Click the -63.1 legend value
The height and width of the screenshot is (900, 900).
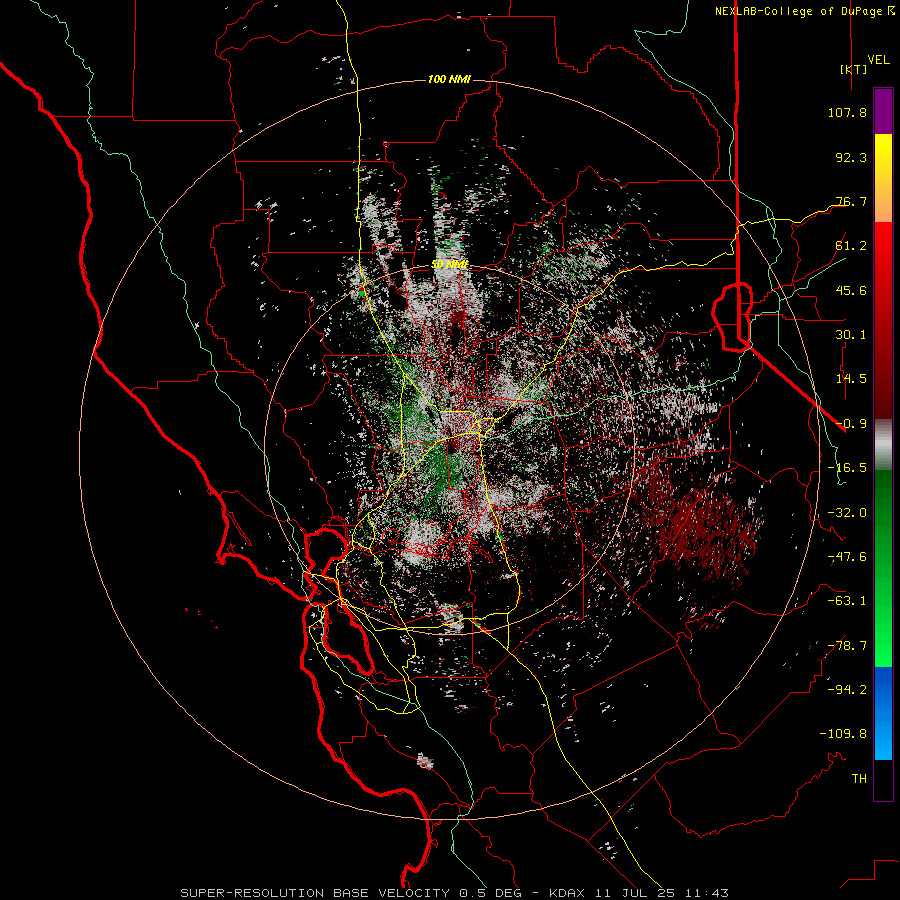coord(847,601)
